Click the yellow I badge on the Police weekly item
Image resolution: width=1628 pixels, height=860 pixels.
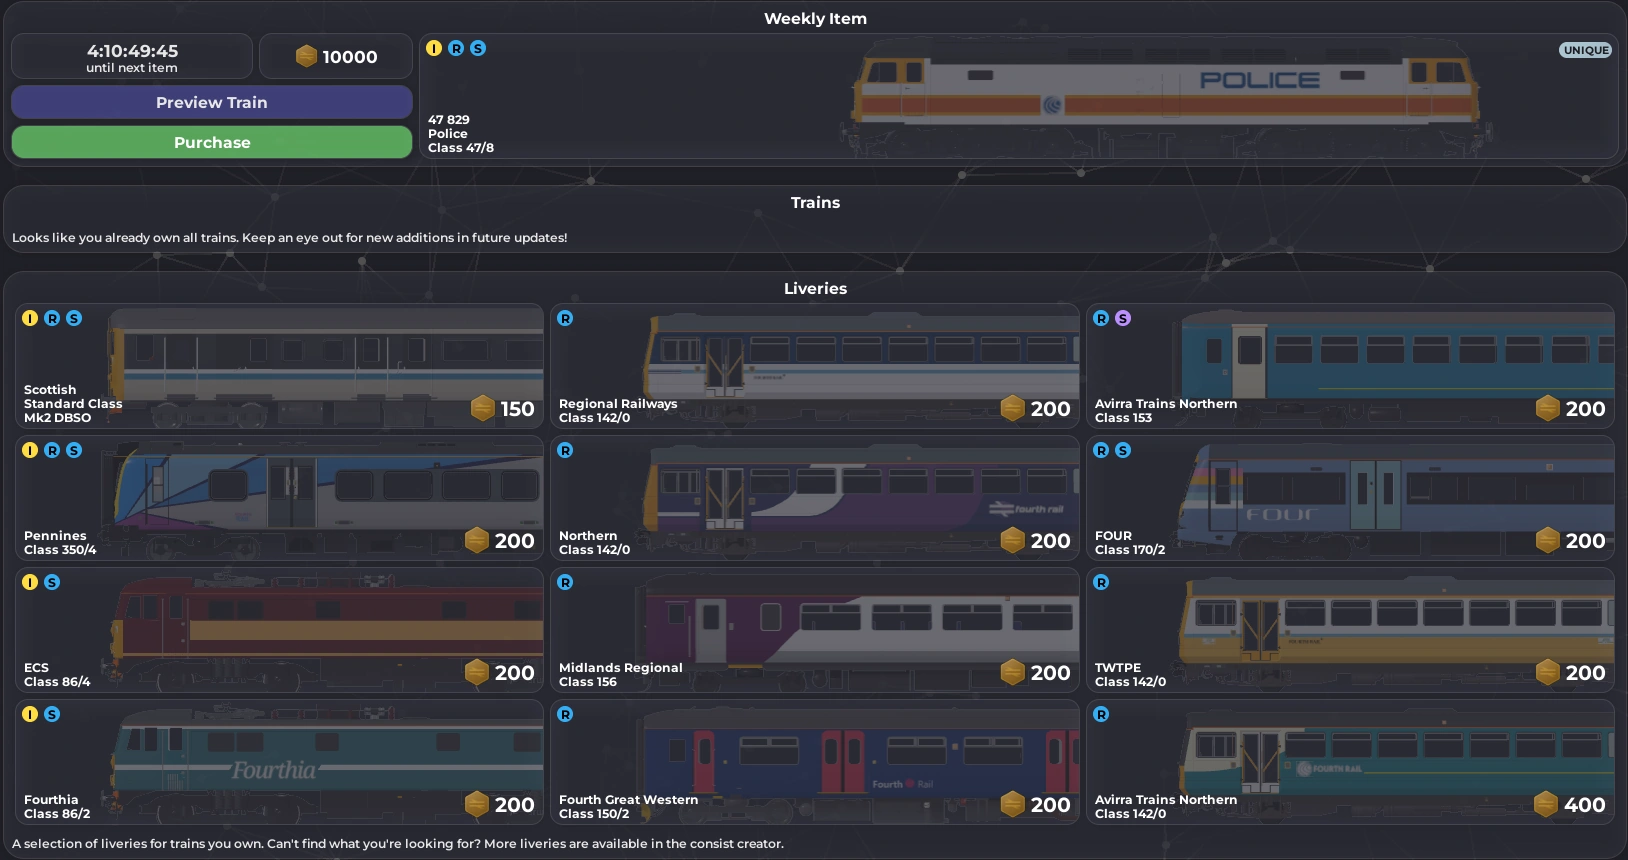[434, 48]
